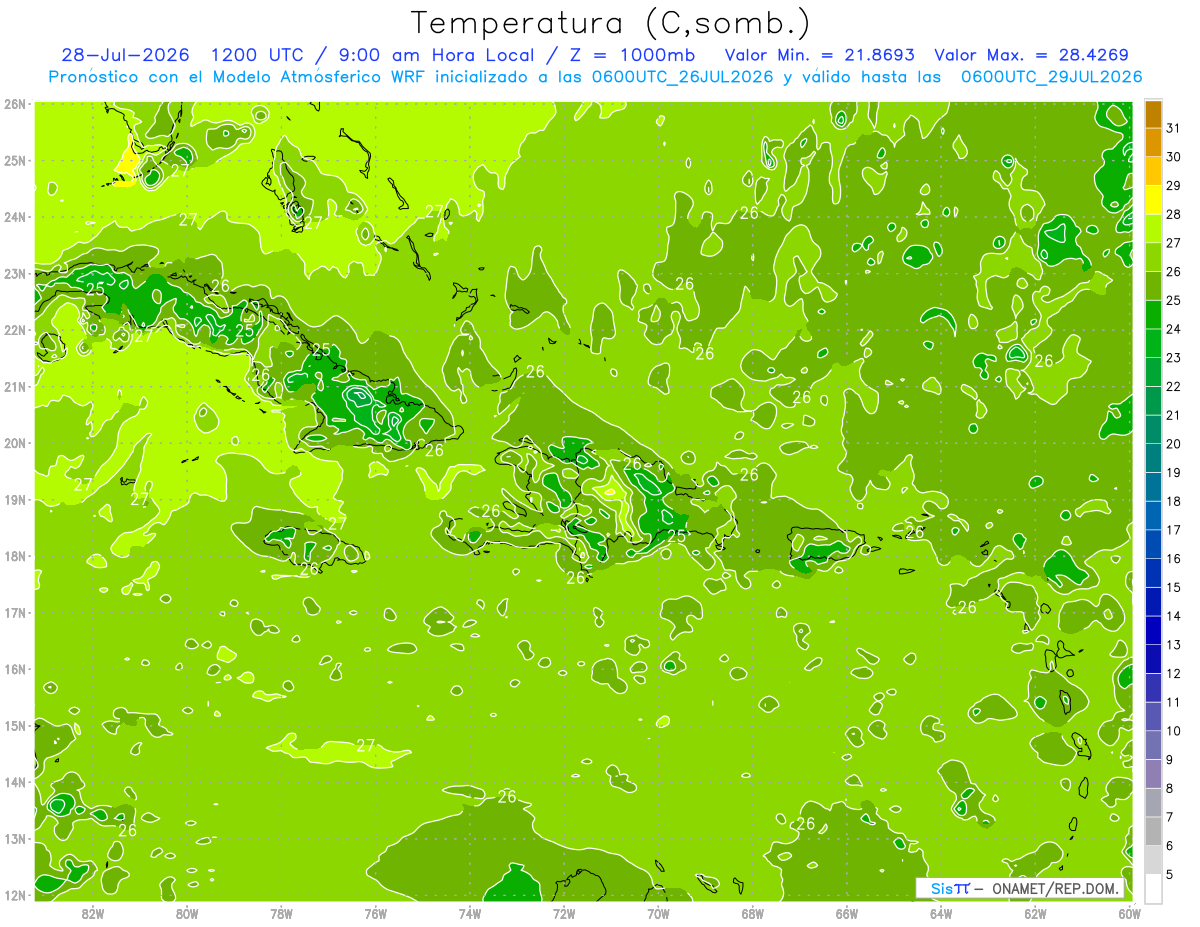This screenshot has width=1200, height=927.
Task: Pick the purple colorbar segment between 9 and 10
Action: click(1154, 745)
